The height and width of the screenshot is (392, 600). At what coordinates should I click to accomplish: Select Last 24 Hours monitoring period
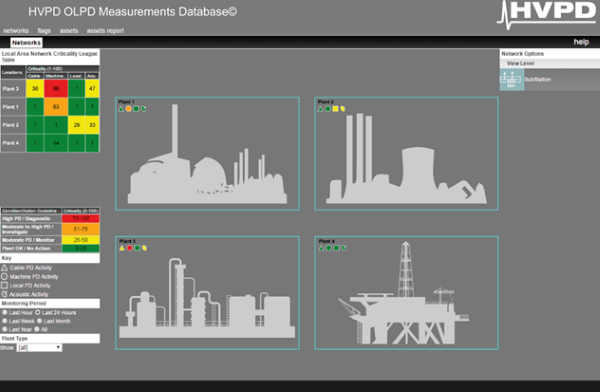pyautogui.click(x=38, y=312)
